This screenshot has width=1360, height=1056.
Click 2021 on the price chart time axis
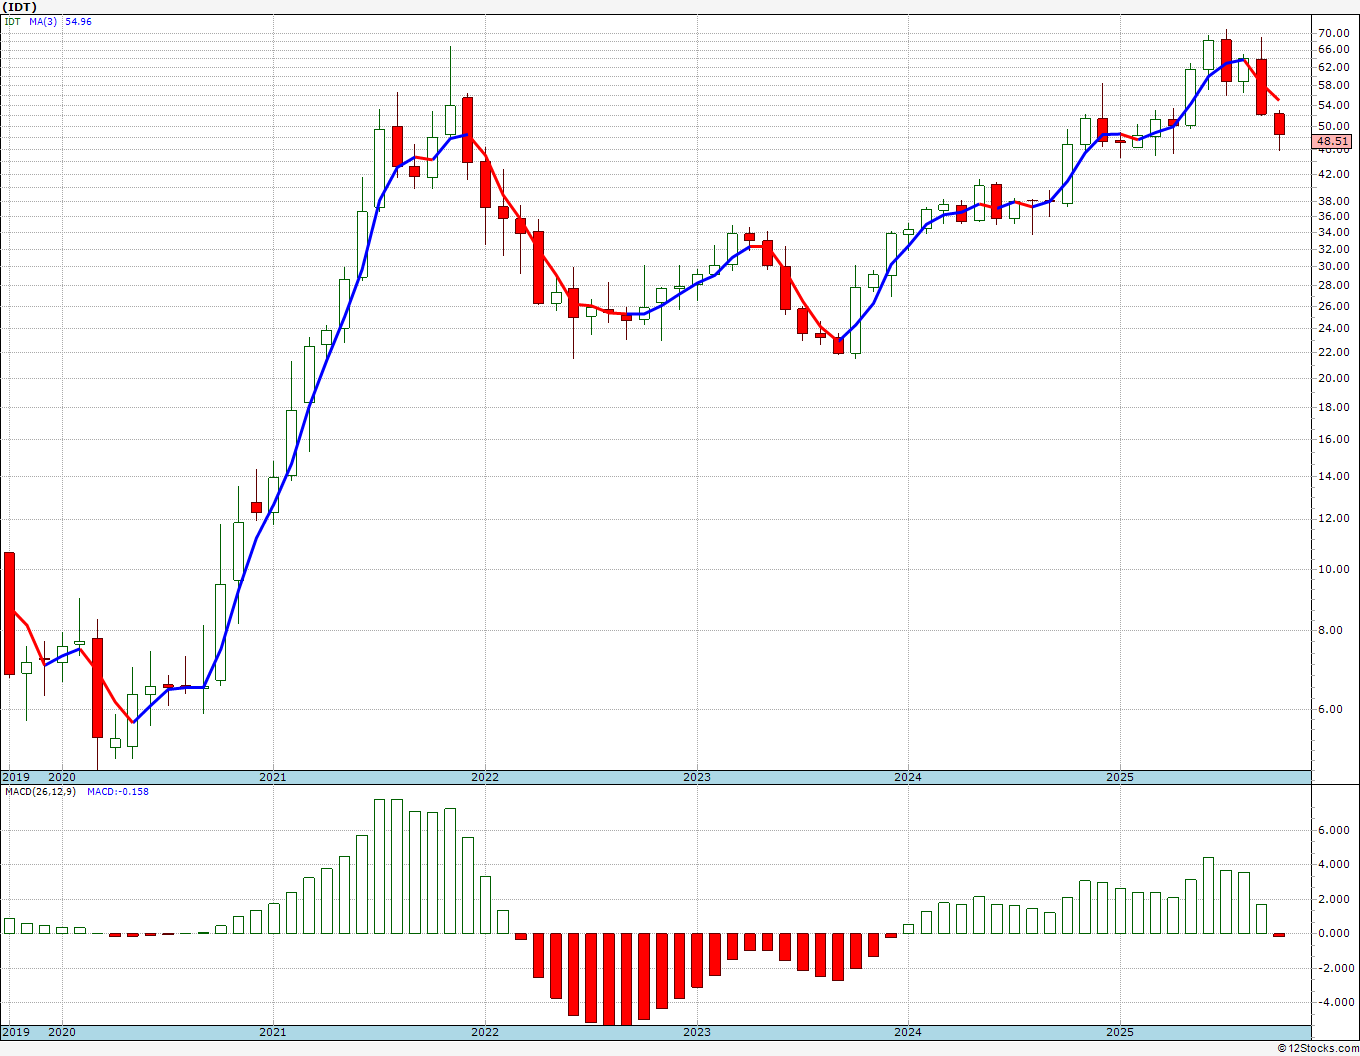(273, 777)
